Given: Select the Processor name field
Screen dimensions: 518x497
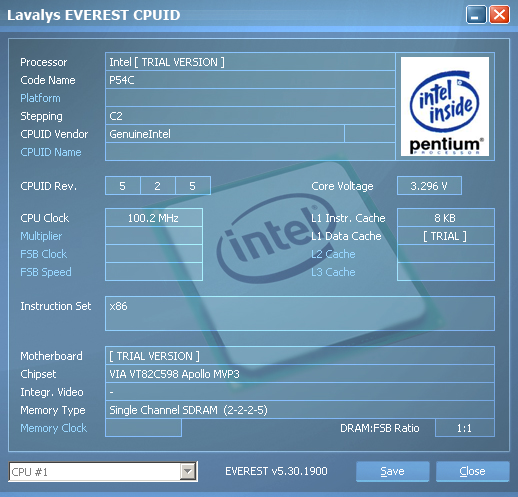Looking at the screenshot, I should pos(250,62).
